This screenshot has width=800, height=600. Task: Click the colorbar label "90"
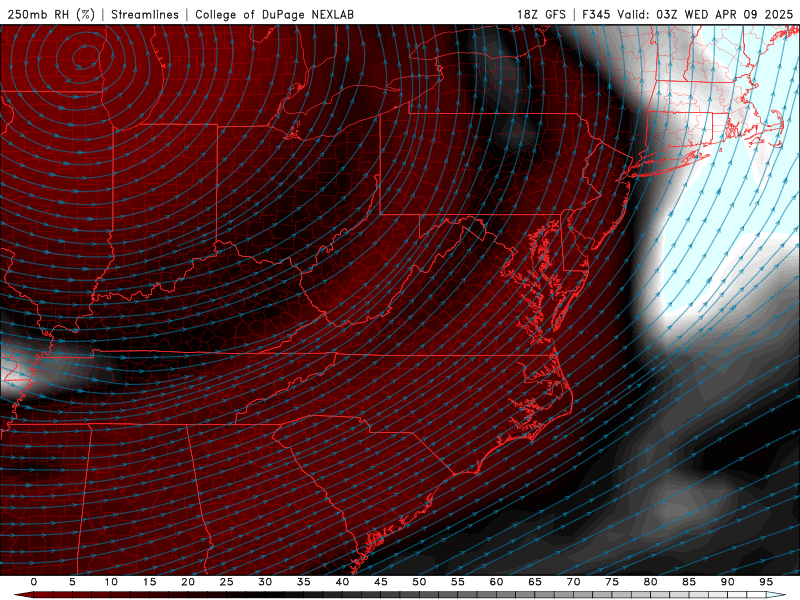(x=728, y=582)
